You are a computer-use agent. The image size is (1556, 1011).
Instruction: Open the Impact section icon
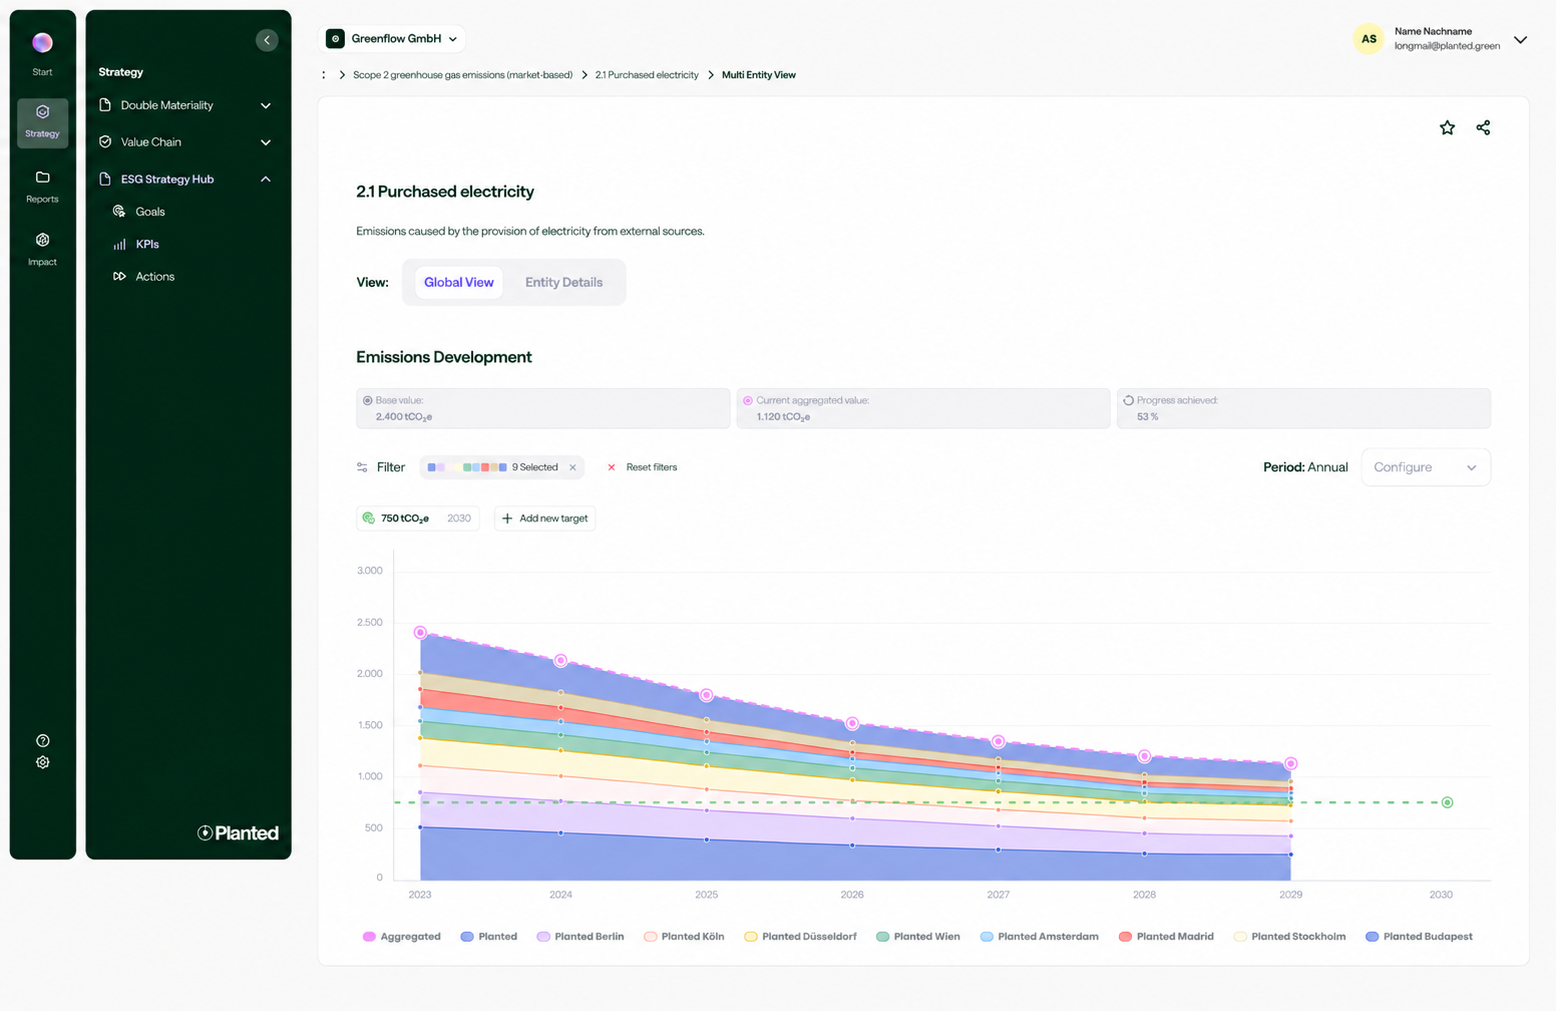(42, 240)
